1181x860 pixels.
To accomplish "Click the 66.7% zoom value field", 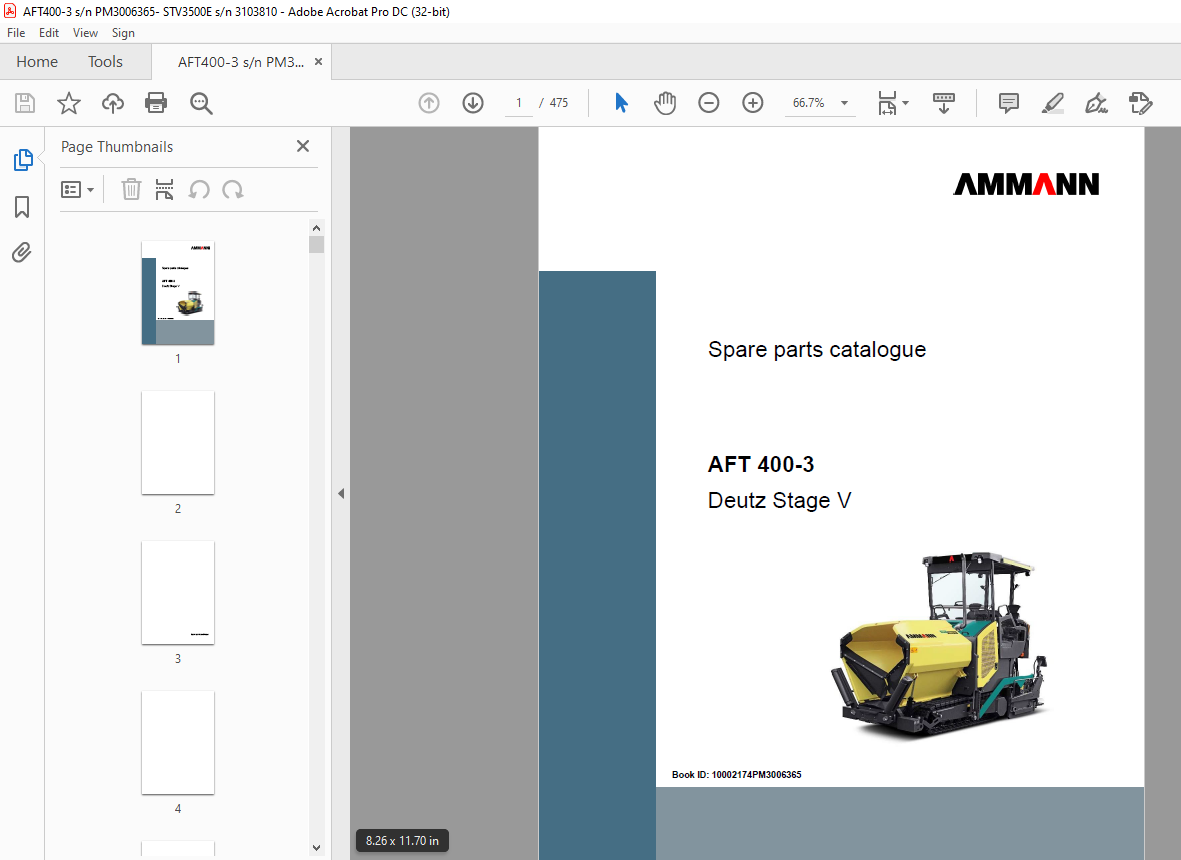I will point(809,103).
